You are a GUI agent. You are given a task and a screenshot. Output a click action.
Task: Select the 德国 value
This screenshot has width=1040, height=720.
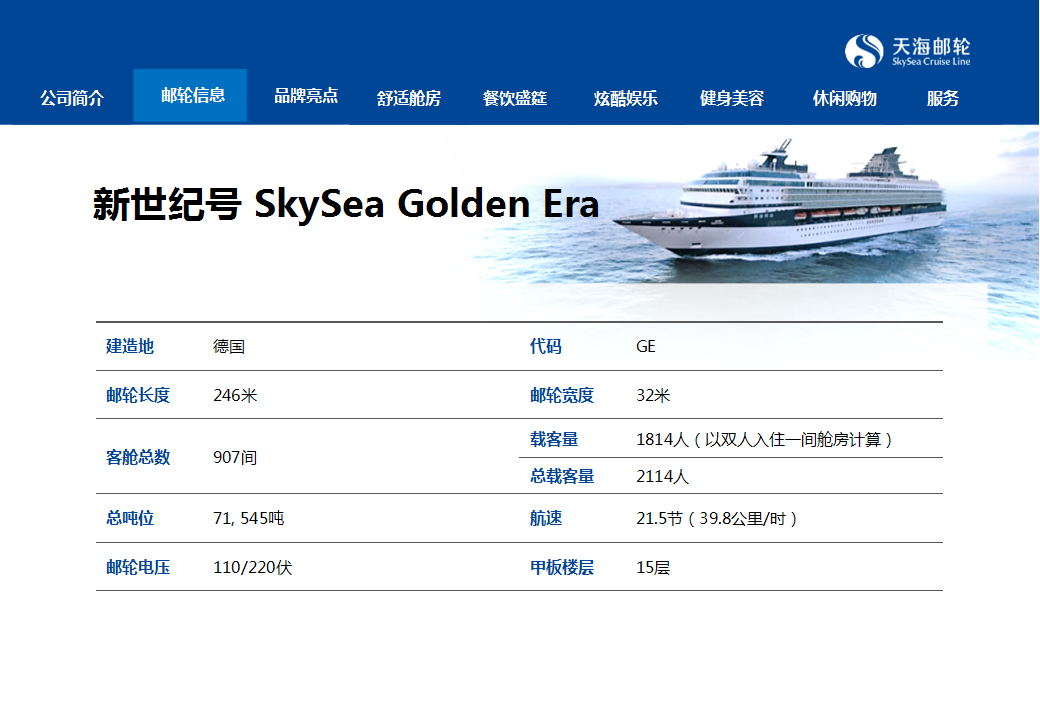click(229, 346)
